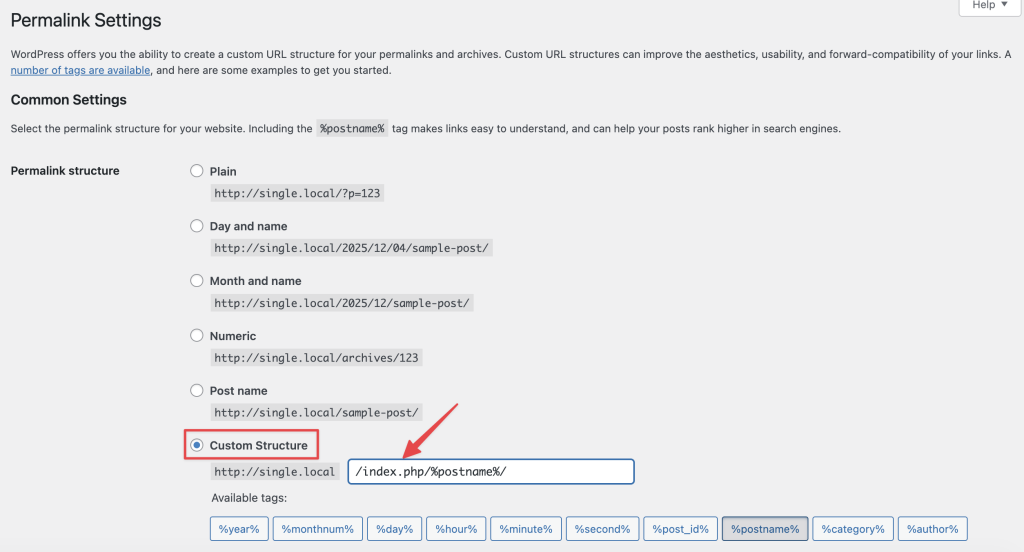Screen dimensions: 1024x552
Task: Click the Custom Structure label text
Action: coord(258,446)
